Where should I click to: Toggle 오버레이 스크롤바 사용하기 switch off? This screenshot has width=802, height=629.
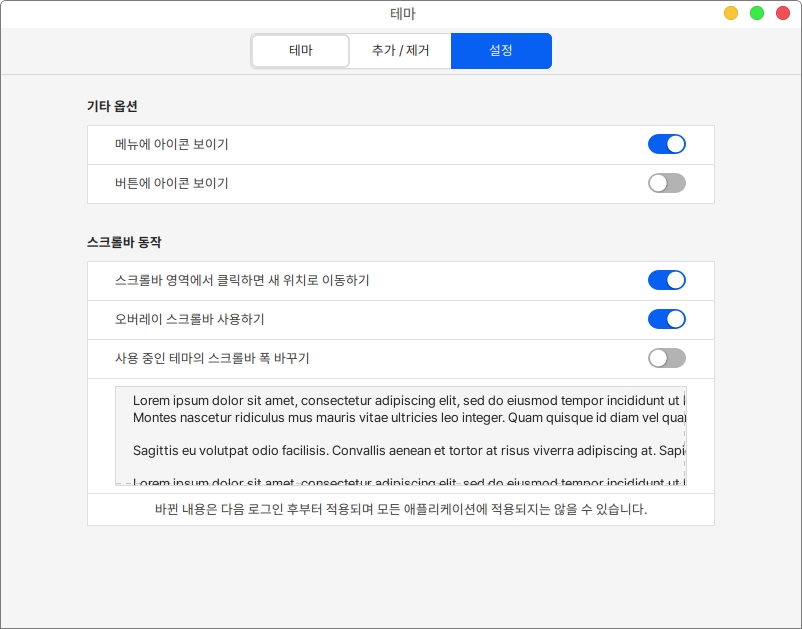666,319
